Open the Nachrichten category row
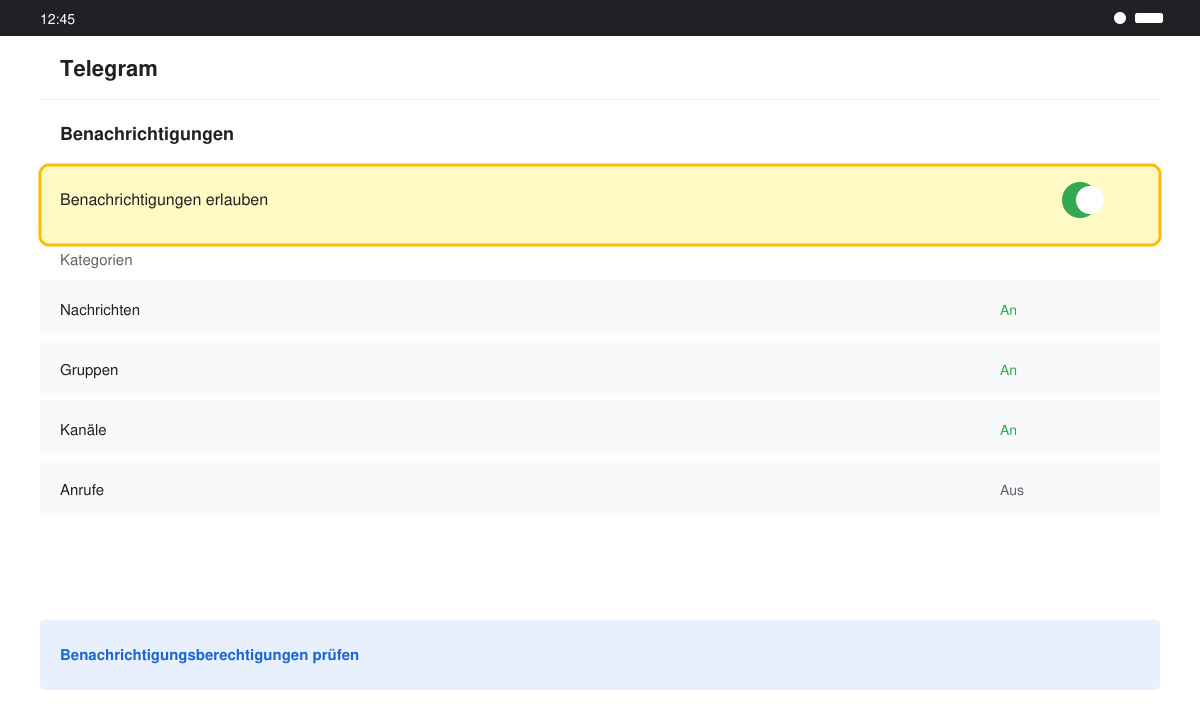 (600, 307)
